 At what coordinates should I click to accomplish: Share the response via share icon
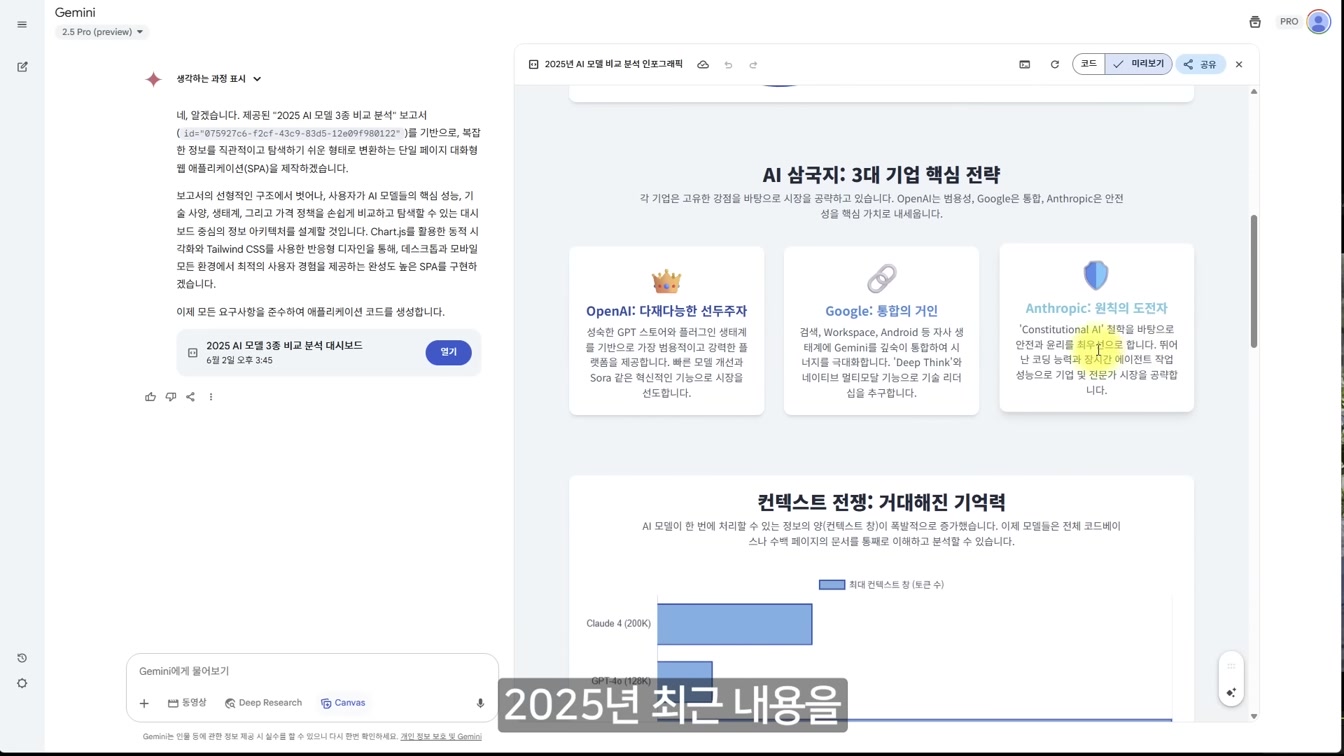click(190, 397)
